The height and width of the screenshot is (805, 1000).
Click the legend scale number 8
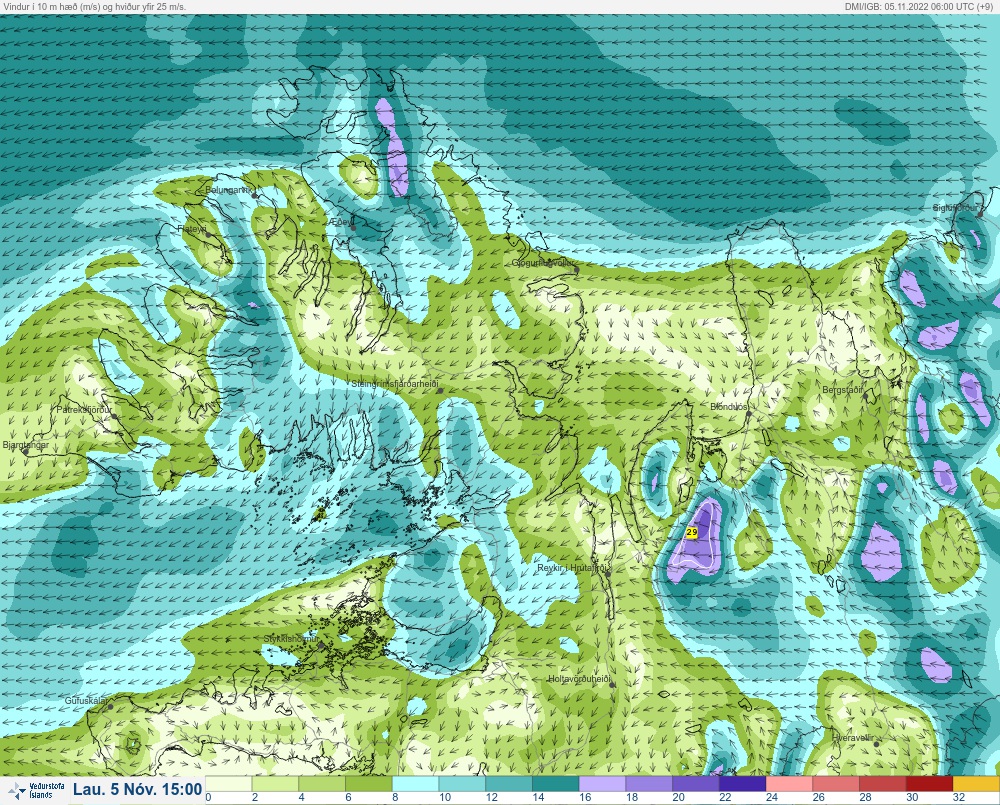pyautogui.click(x=395, y=797)
